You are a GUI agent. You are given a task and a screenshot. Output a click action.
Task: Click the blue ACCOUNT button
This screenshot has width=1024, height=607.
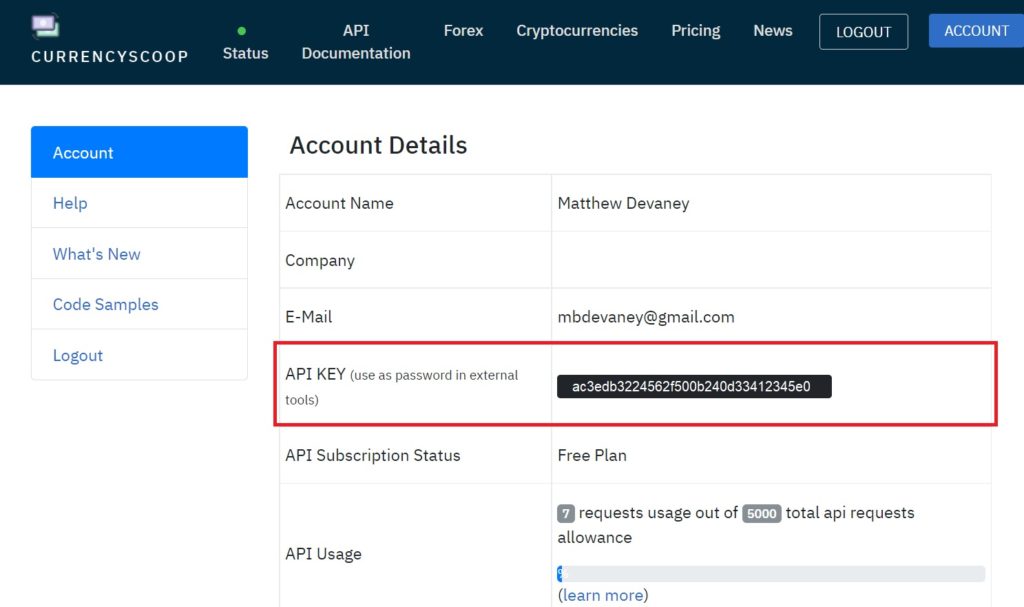click(x=976, y=31)
